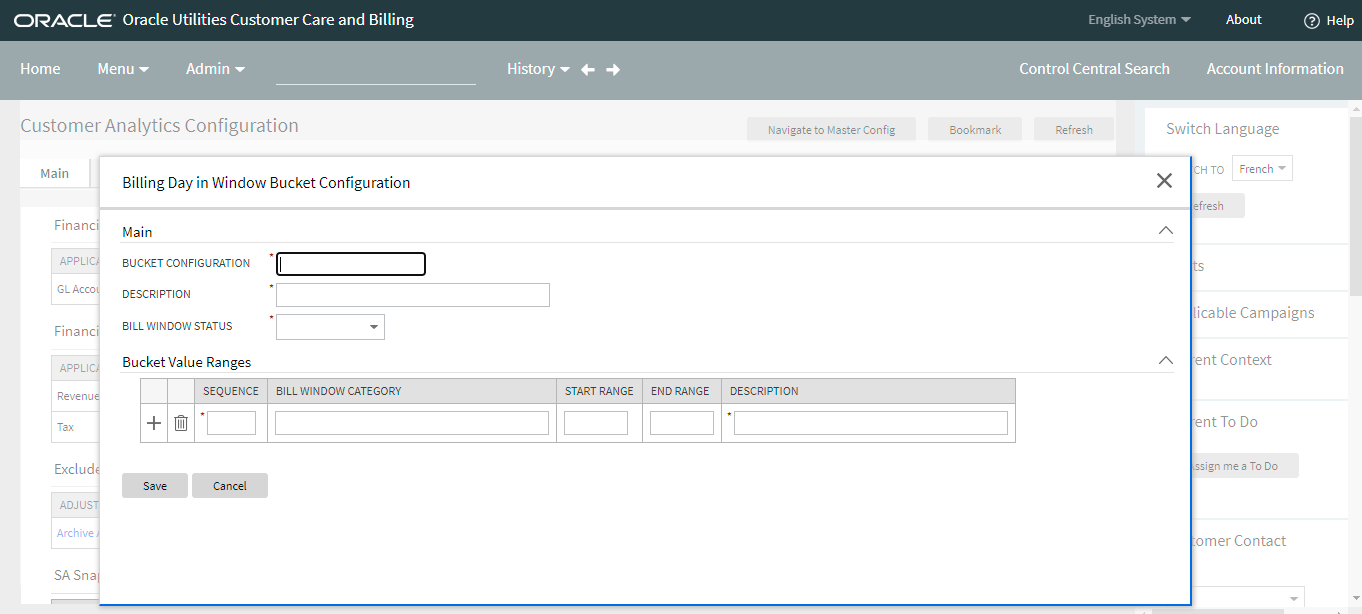Click the Oracle logo

[x=63, y=18]
